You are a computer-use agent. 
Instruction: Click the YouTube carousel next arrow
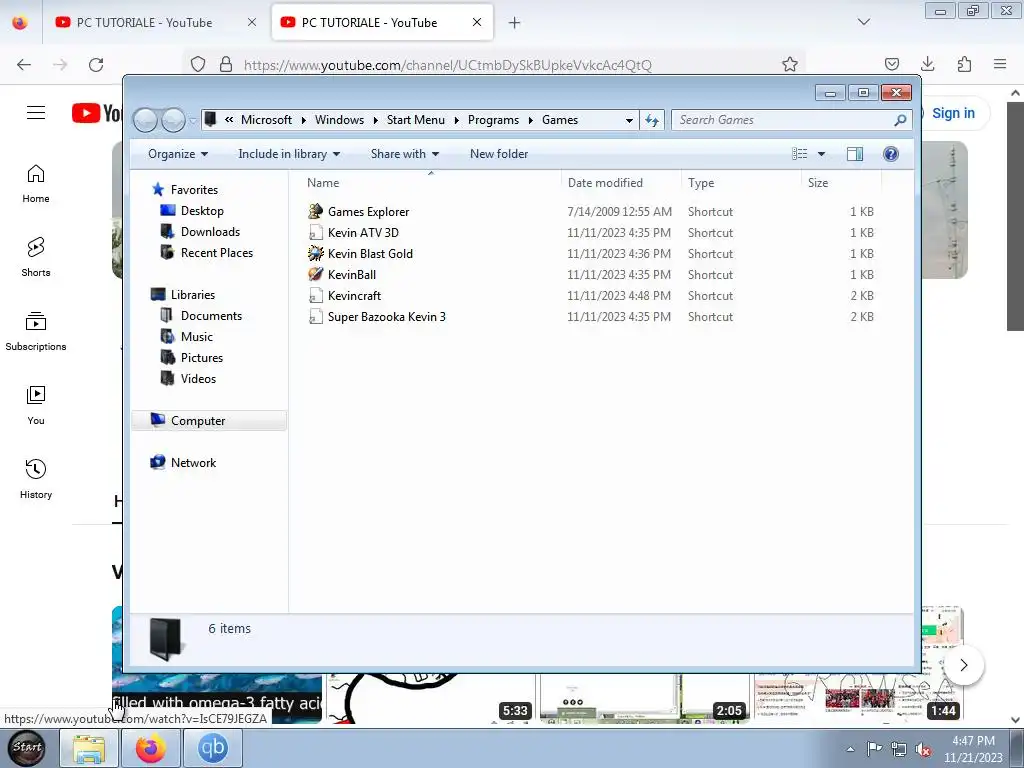click(x=963, y=665)
